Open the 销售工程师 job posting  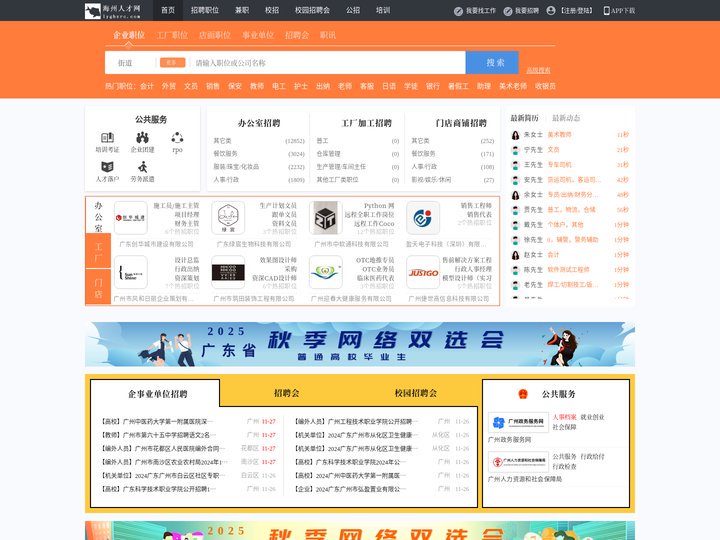[476, 206]
